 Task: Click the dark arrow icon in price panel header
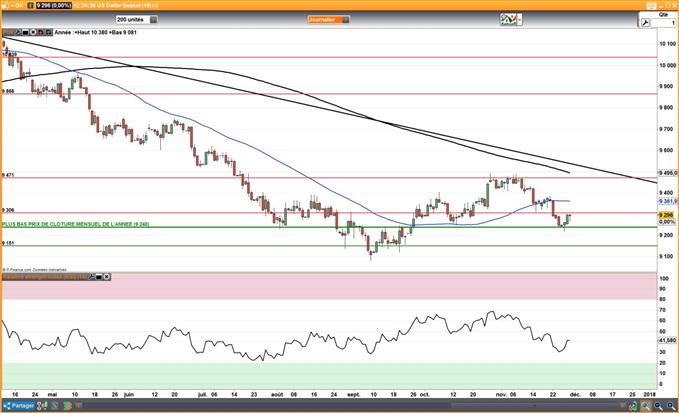click(x=41, y=32)
